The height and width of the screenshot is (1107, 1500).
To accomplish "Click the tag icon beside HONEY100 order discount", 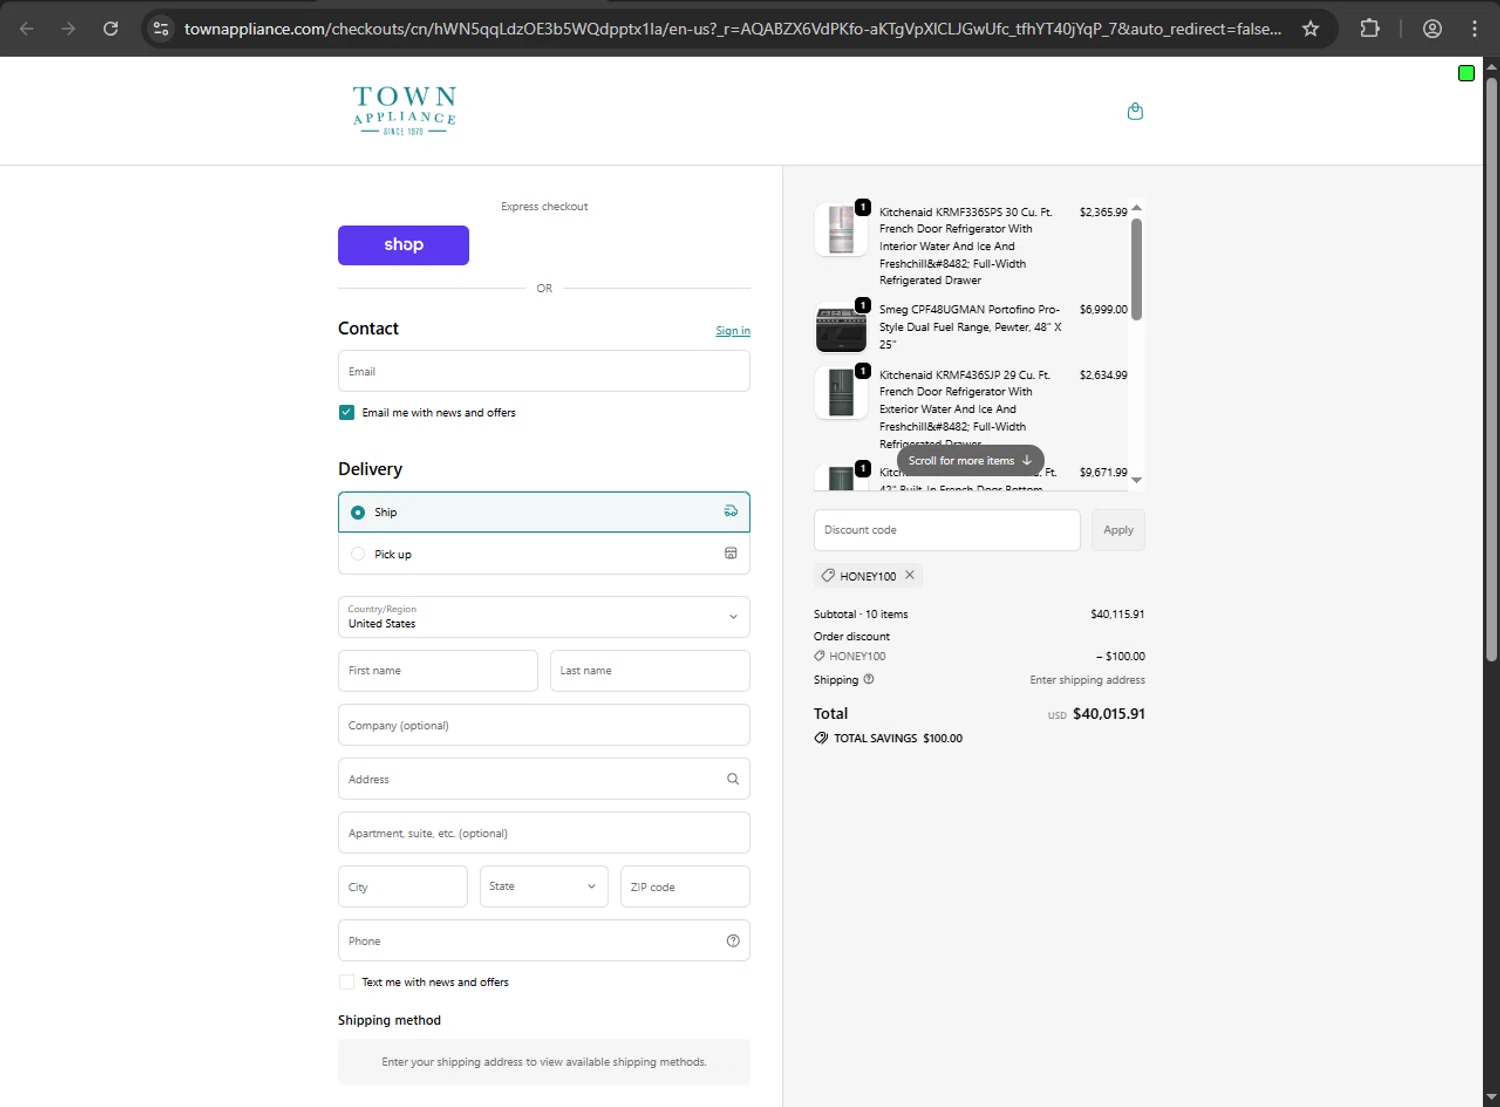I will tap(820, 656).
